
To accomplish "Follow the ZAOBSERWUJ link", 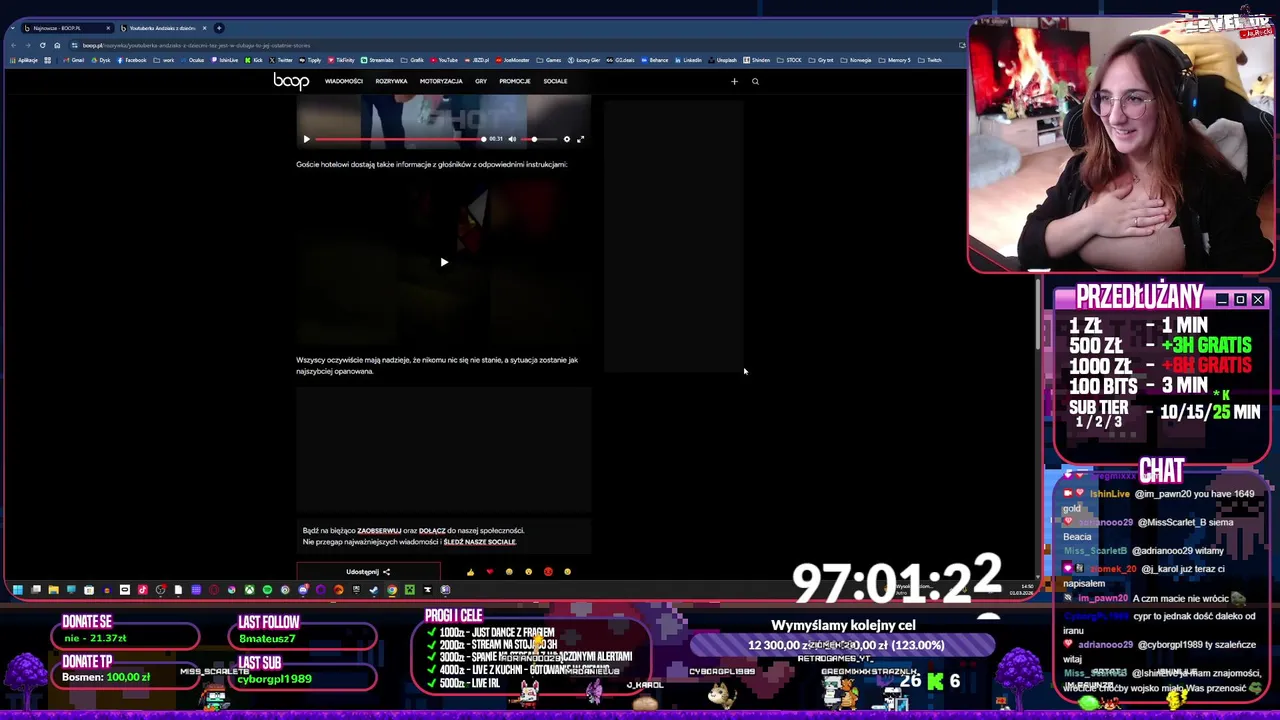I will (x=379, y=531).
